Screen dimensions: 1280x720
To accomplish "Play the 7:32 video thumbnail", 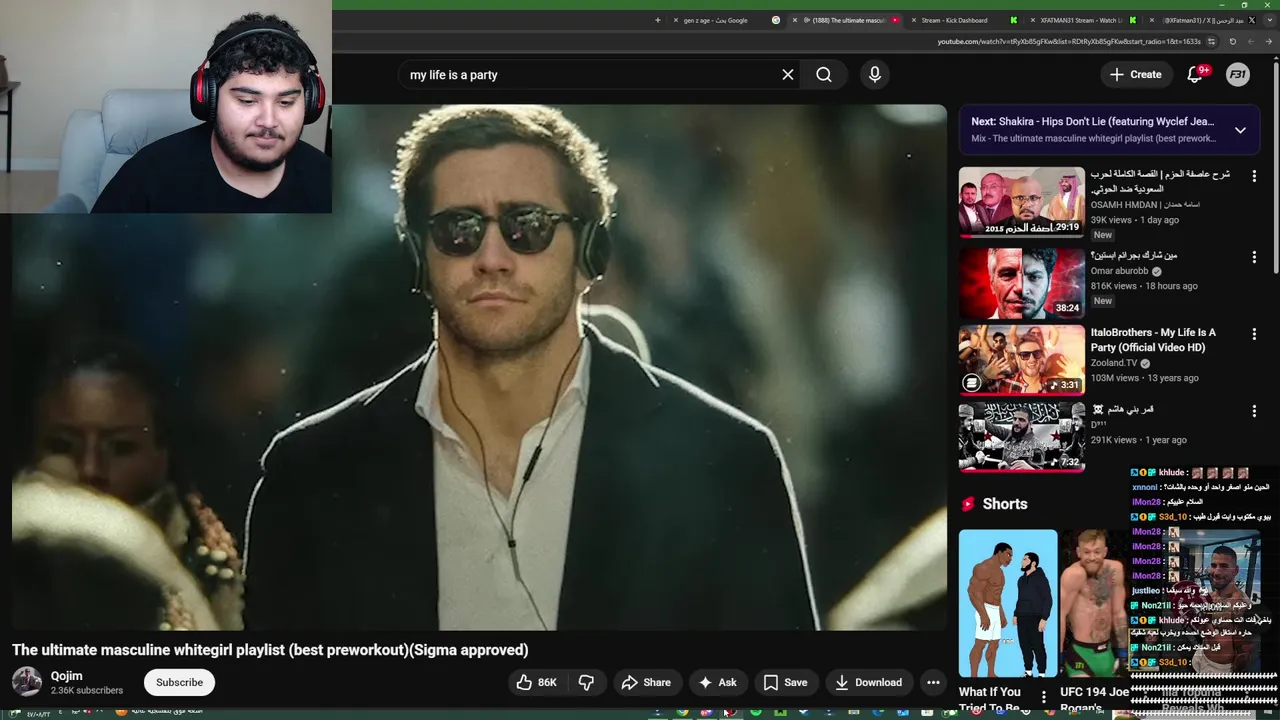I will click(1021, 435).
